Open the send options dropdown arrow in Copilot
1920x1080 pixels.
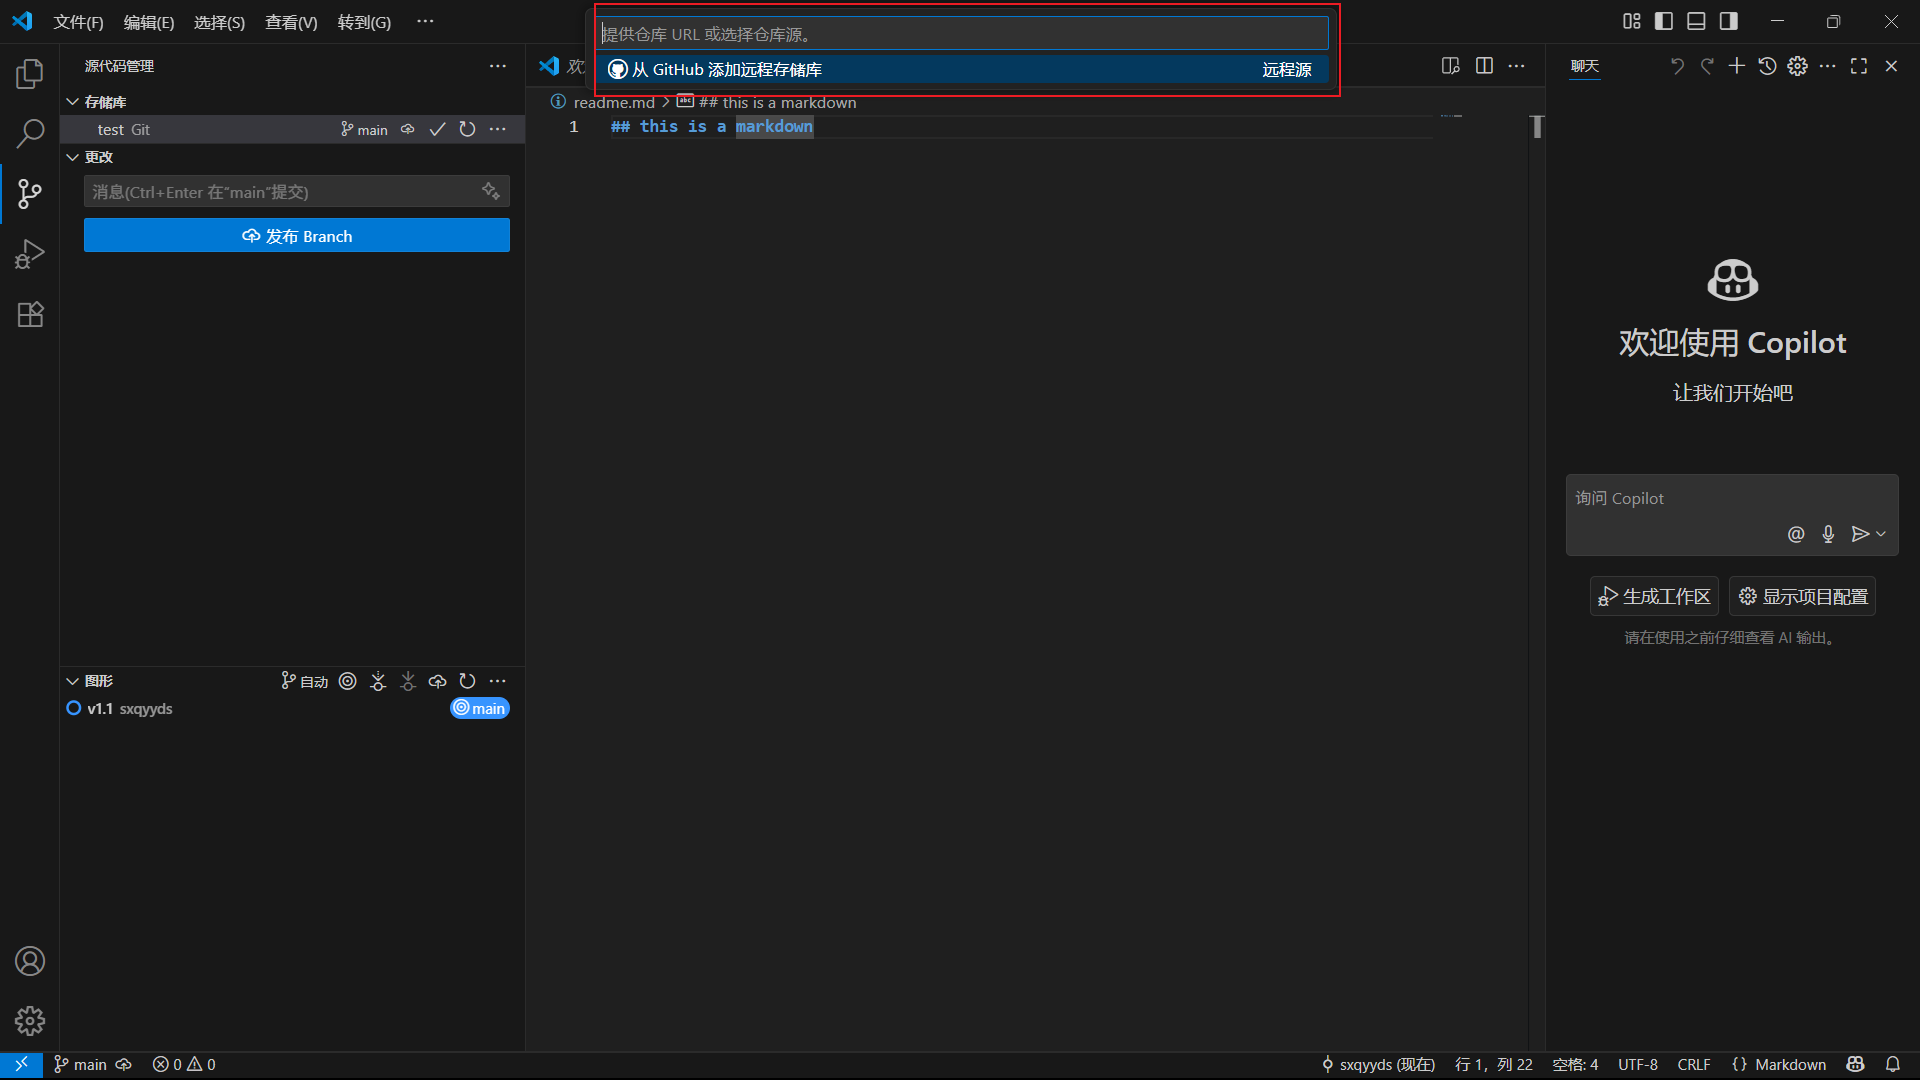coord(1881,534)
